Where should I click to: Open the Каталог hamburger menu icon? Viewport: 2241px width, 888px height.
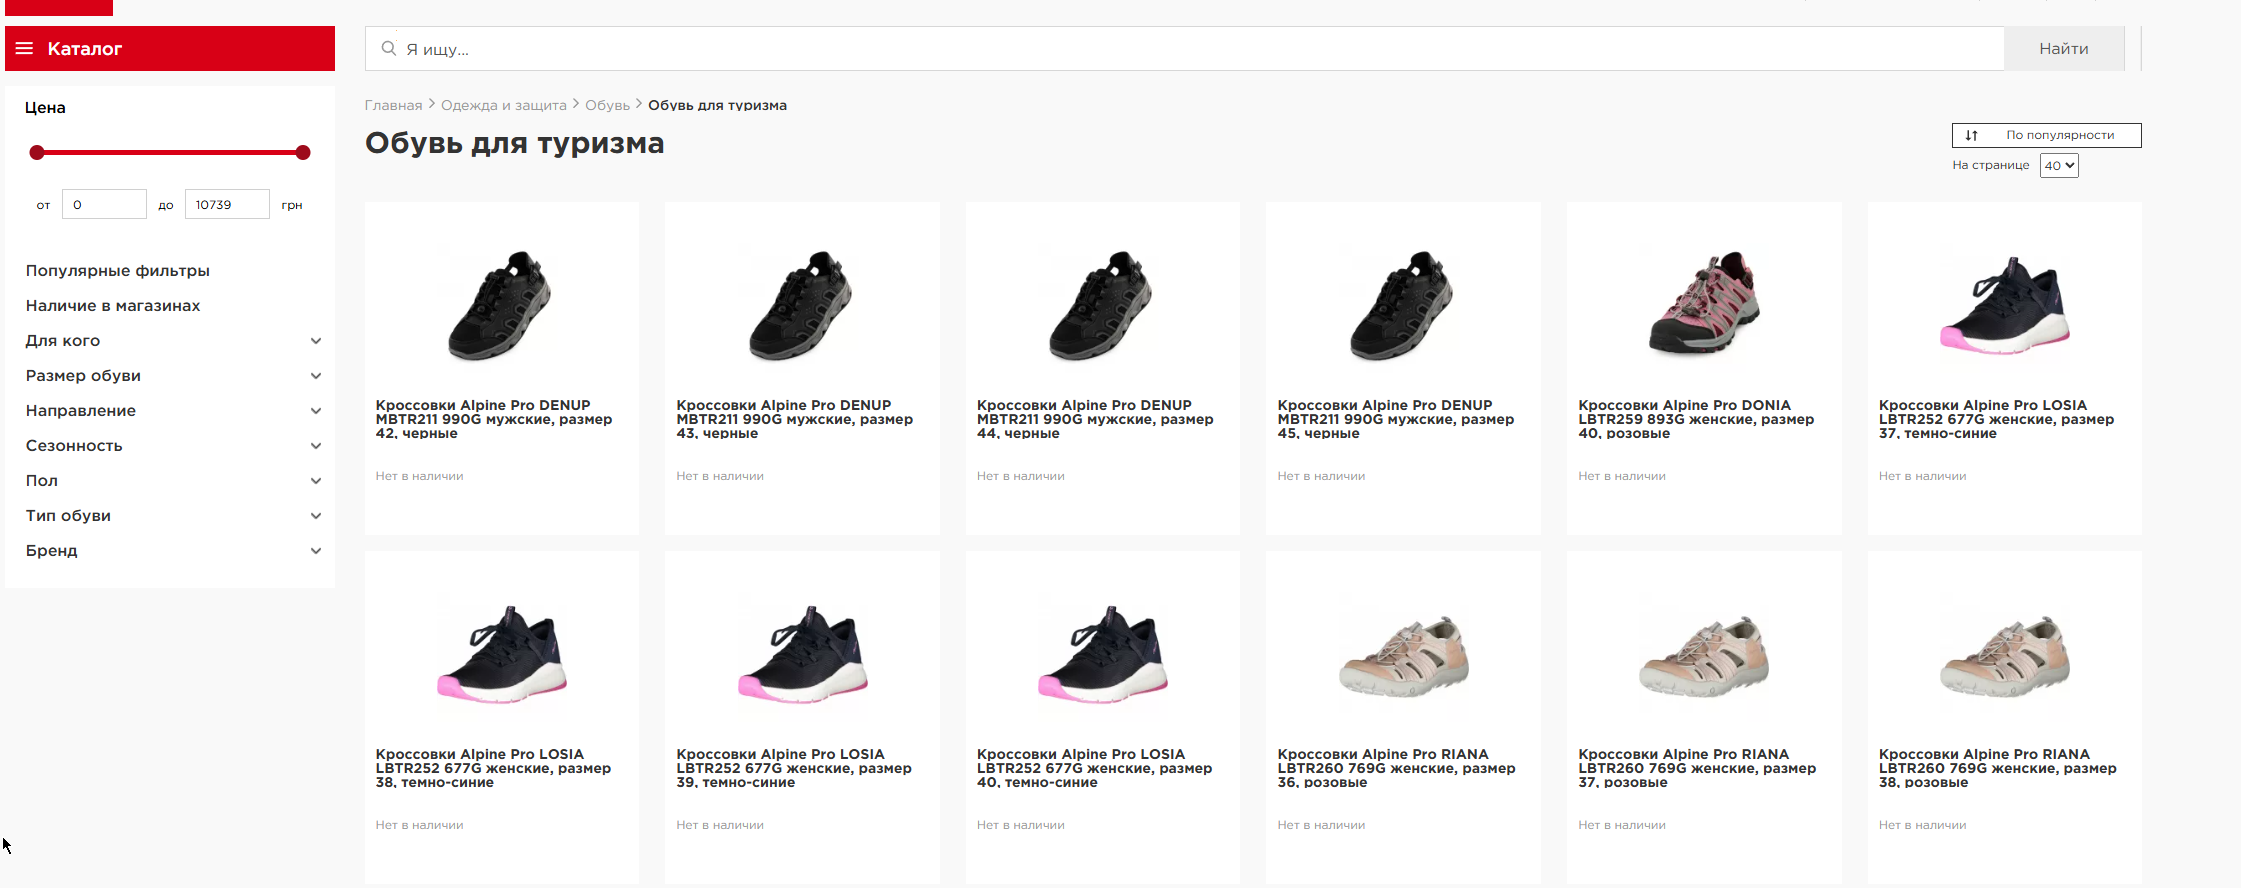click(25, 49)
